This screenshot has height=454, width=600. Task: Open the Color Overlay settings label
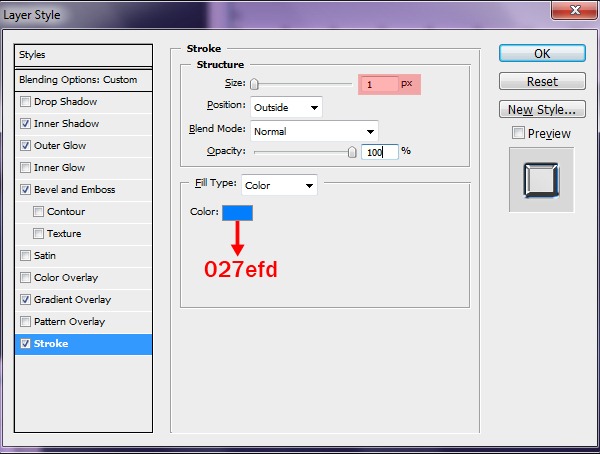pyautogui.click(x=66, y=278)
